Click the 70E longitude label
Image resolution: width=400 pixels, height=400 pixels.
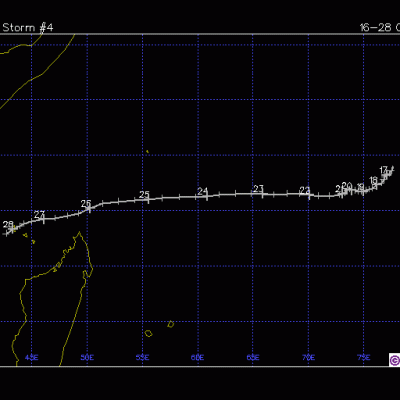(309, 358)
